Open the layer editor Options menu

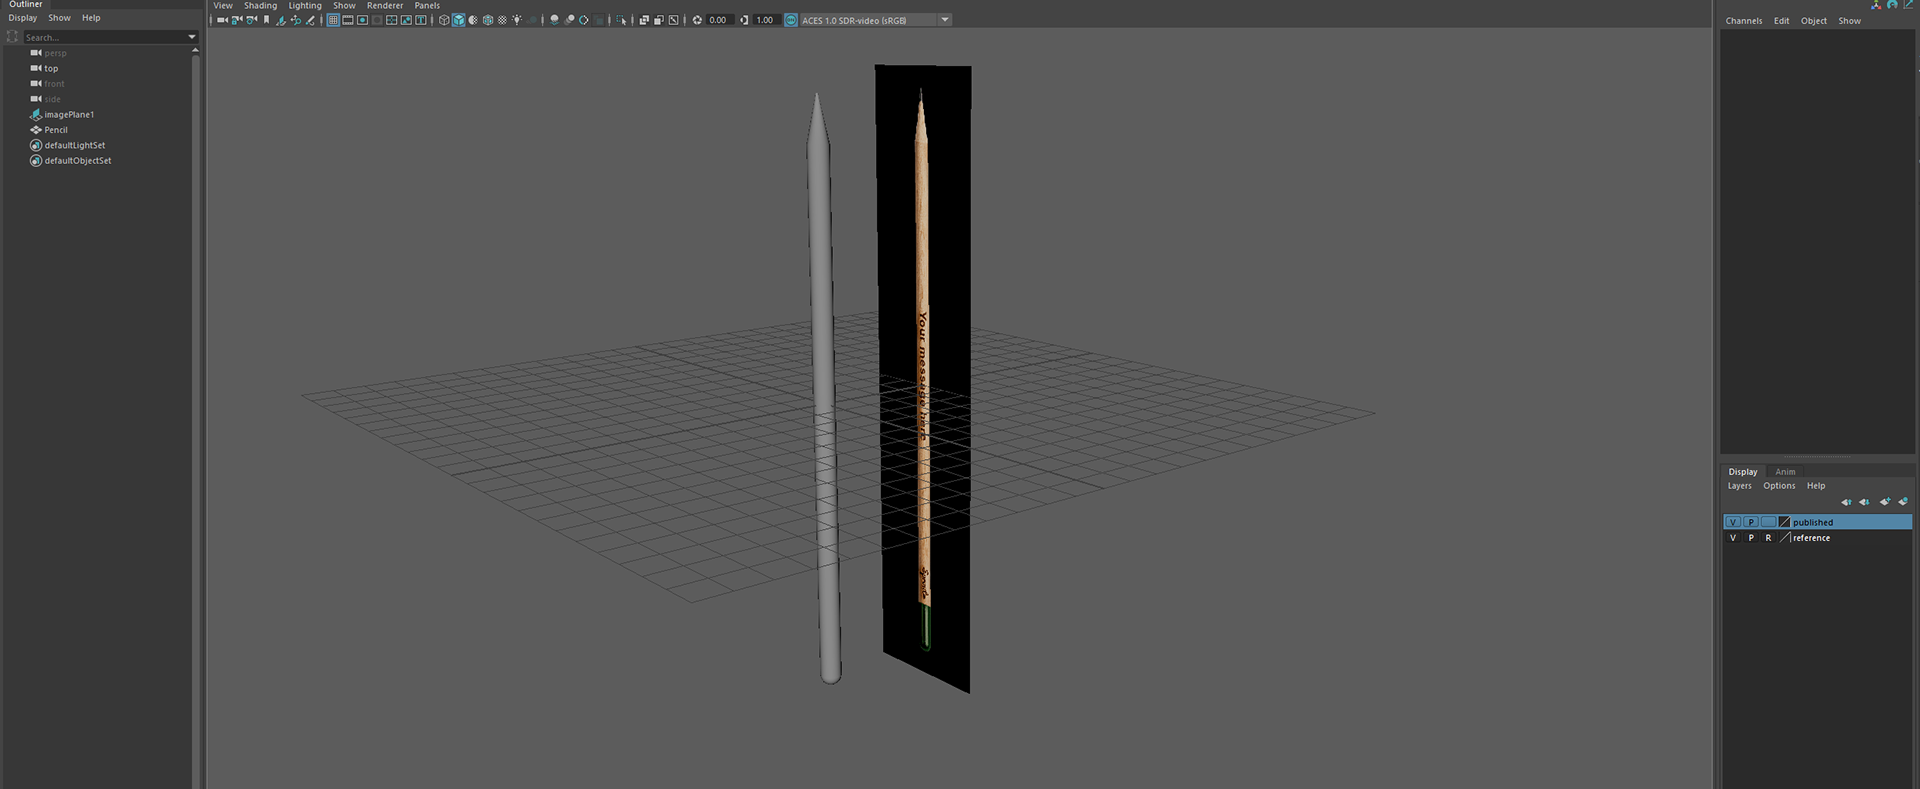pyautogui.click(x=1779, y=486)
